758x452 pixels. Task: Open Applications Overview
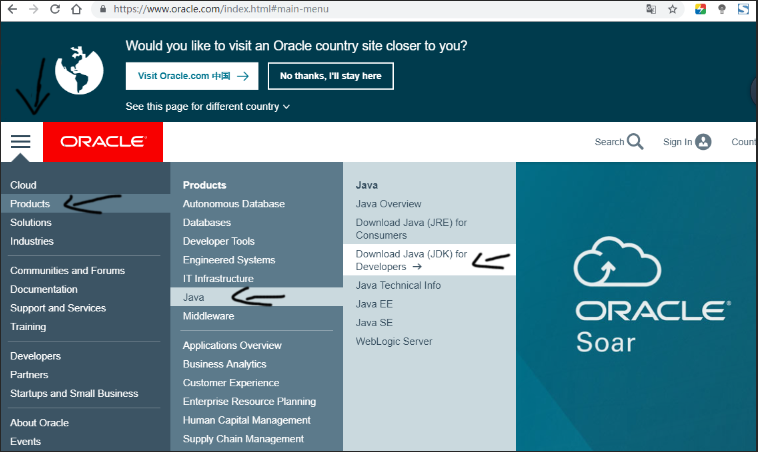[232, 345]
